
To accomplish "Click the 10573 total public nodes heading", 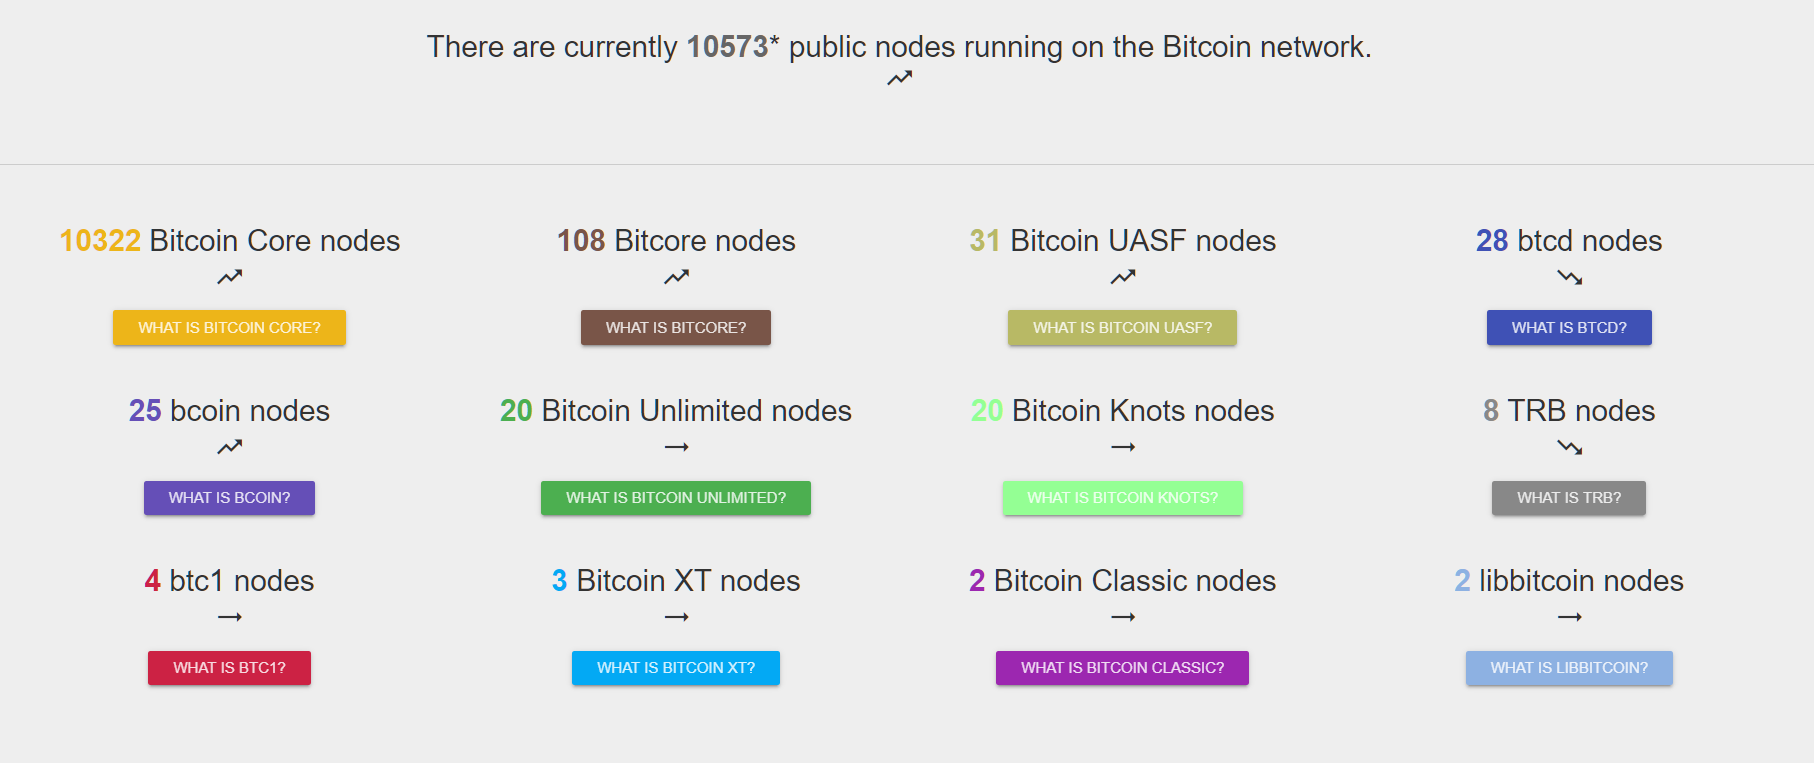I will click(x=899, y=47).
